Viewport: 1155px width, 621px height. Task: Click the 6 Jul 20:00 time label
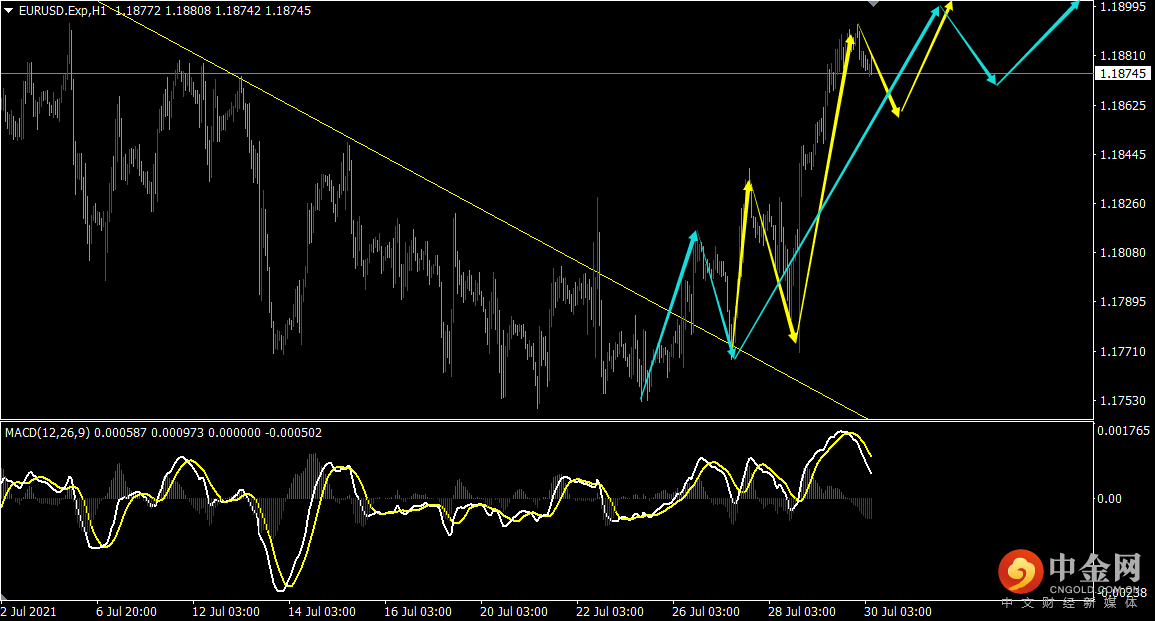[x=127, y=612]
